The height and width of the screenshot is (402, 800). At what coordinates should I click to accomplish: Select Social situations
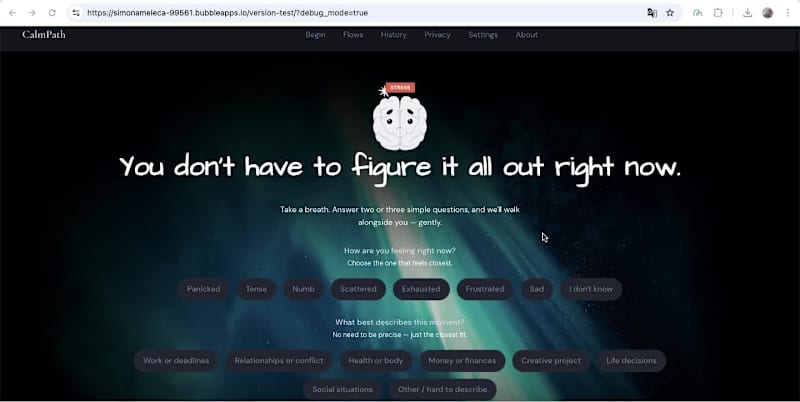pos(342,389)
